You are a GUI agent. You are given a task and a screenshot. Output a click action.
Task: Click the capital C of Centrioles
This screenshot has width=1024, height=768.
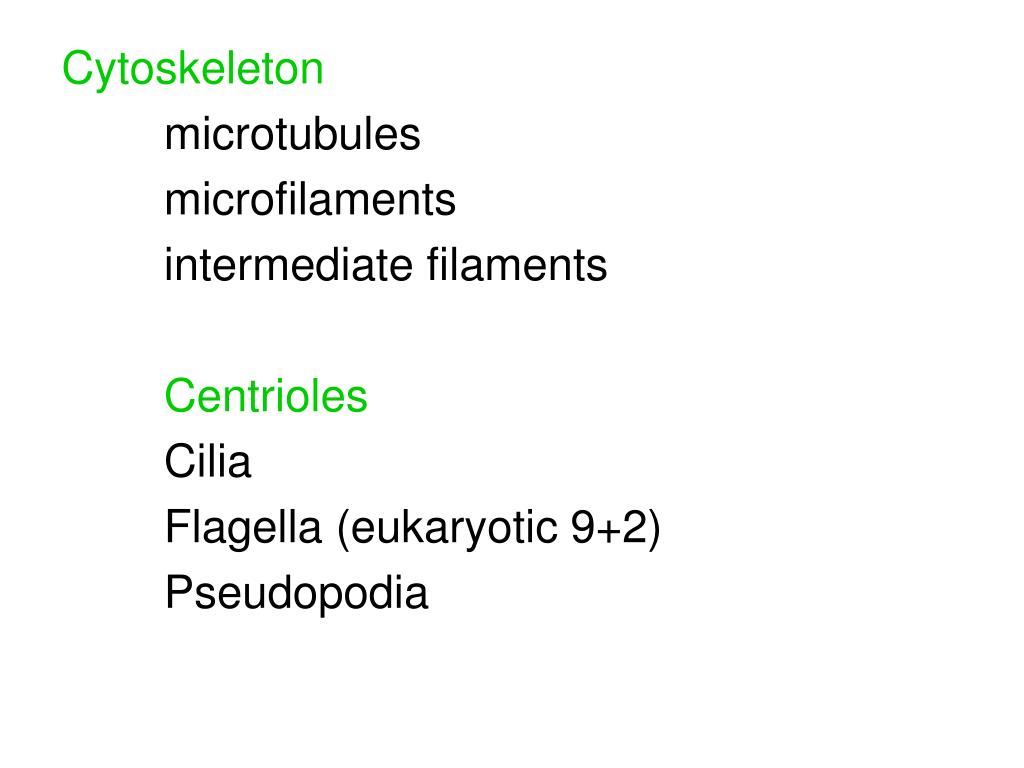click(179, 397)
